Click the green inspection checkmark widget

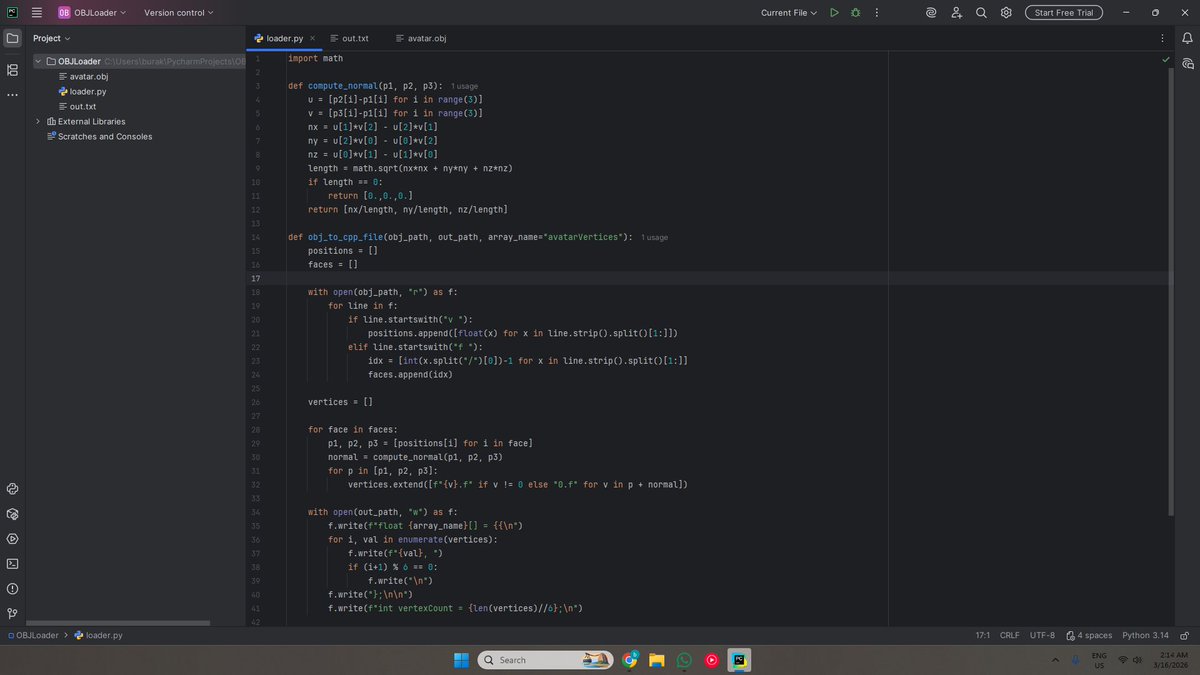point(1166,60)
